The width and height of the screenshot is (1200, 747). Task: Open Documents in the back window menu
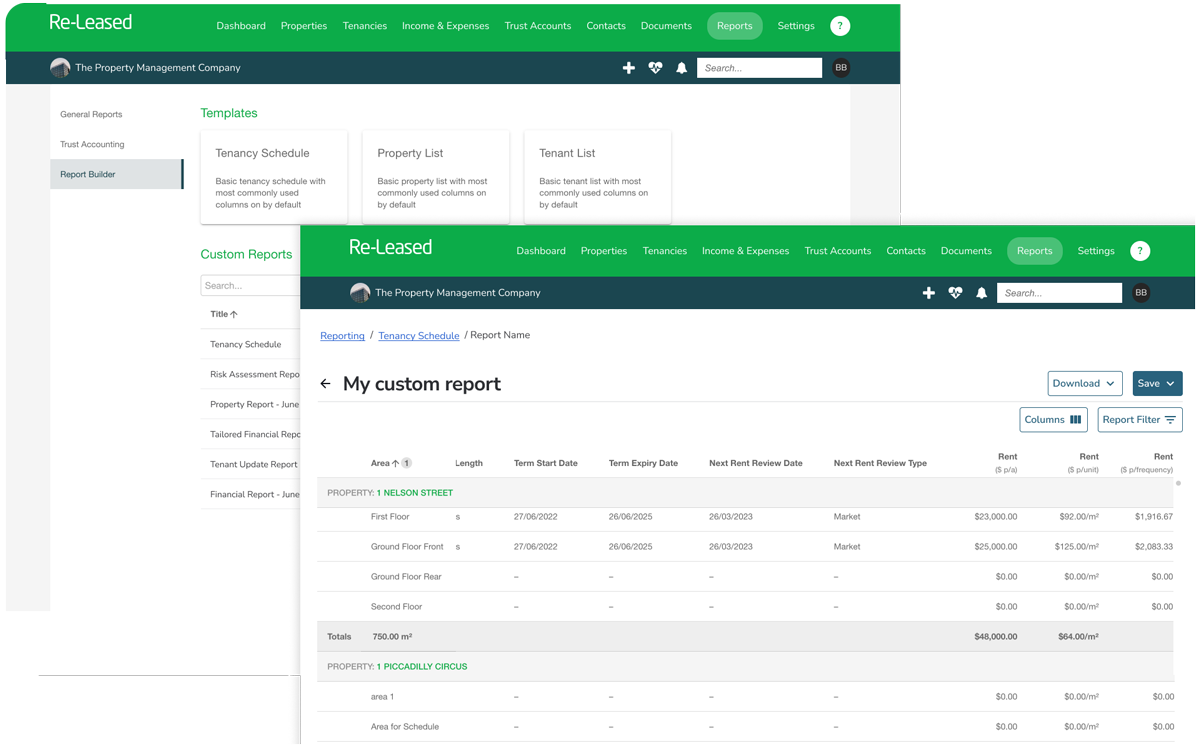point(666,26)
